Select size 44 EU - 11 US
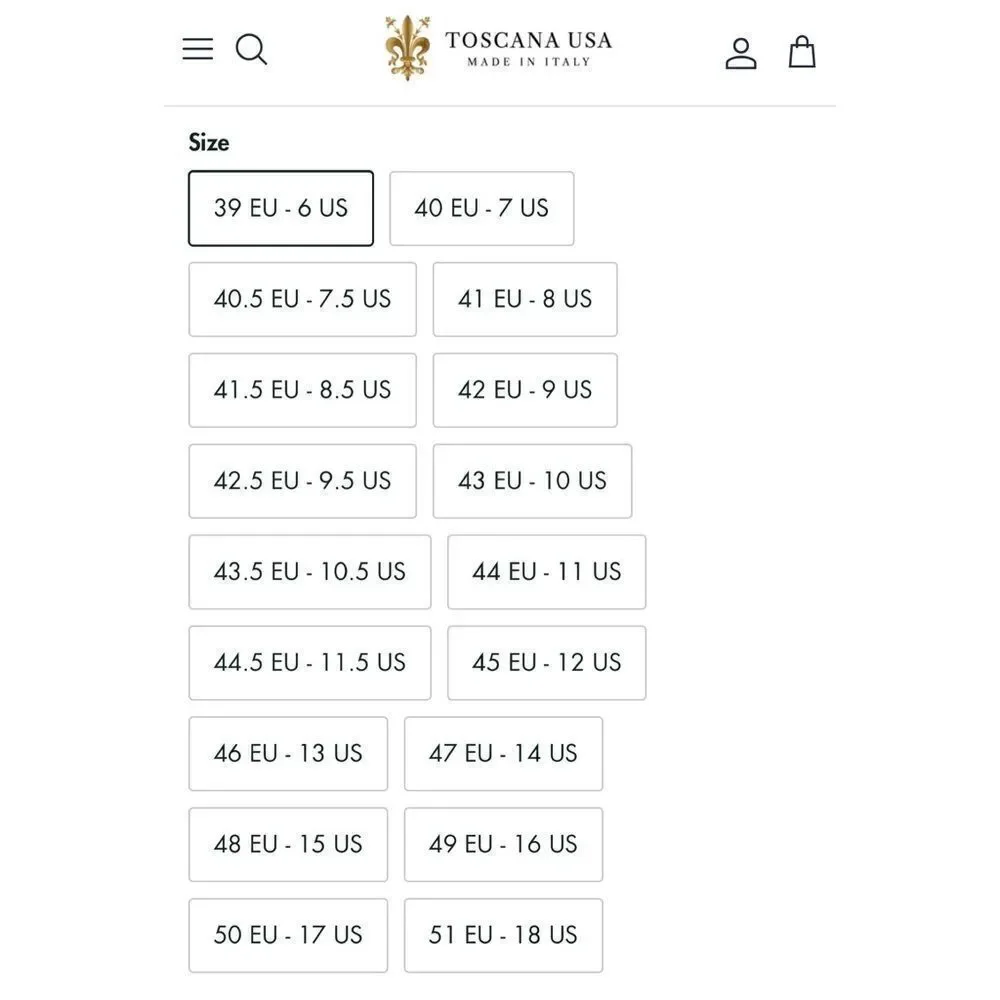Viewport: 1000px width, 1000px height. click(x=547, y=572)
